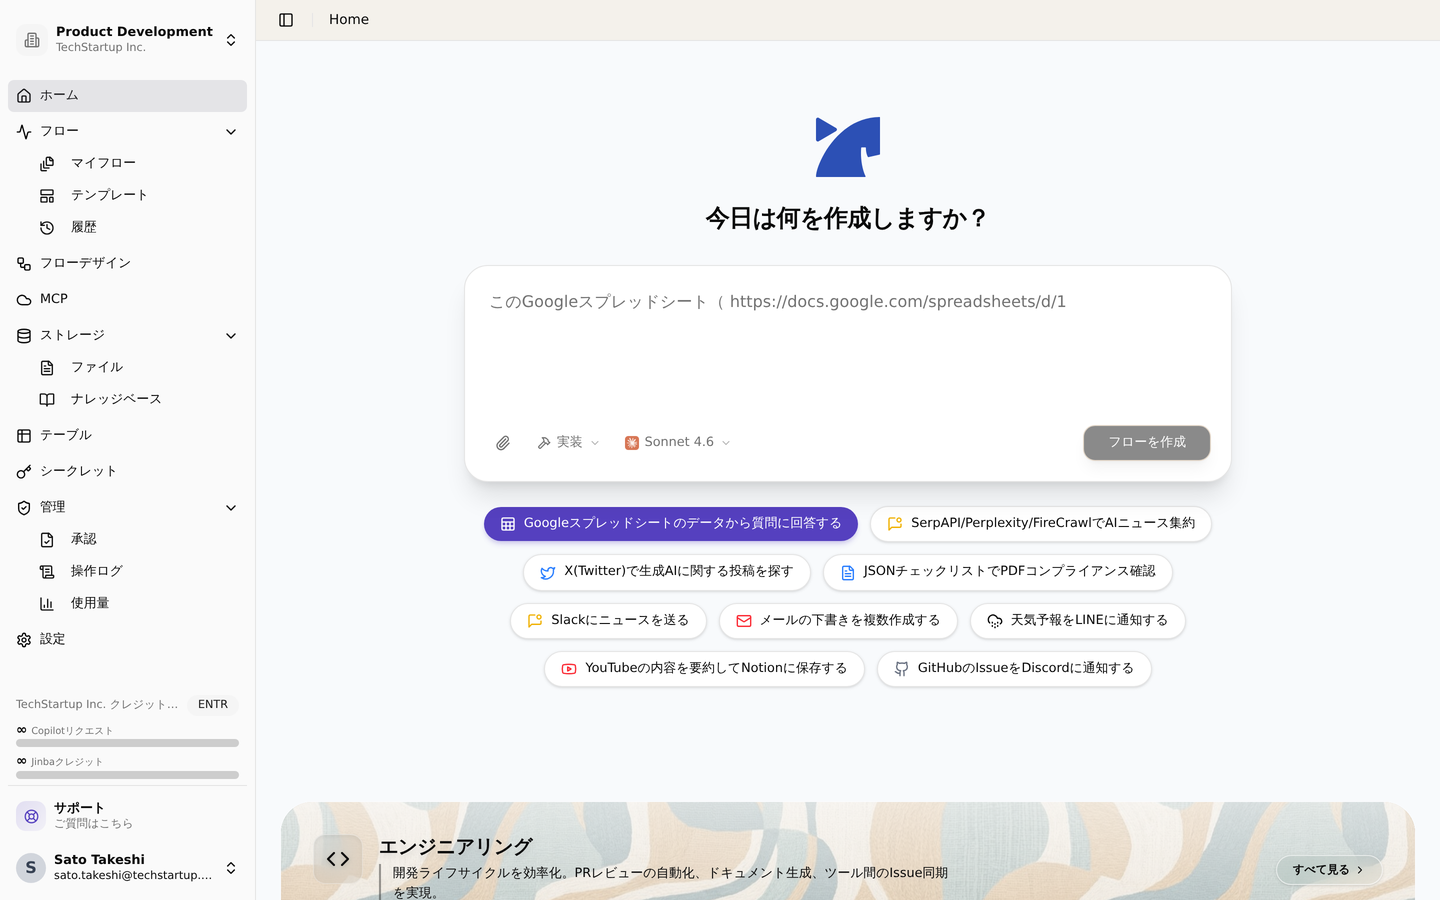Viewport: 1440px width, 900px height.
Task: Click the flow pulse icon
Action: click(24, 132)
